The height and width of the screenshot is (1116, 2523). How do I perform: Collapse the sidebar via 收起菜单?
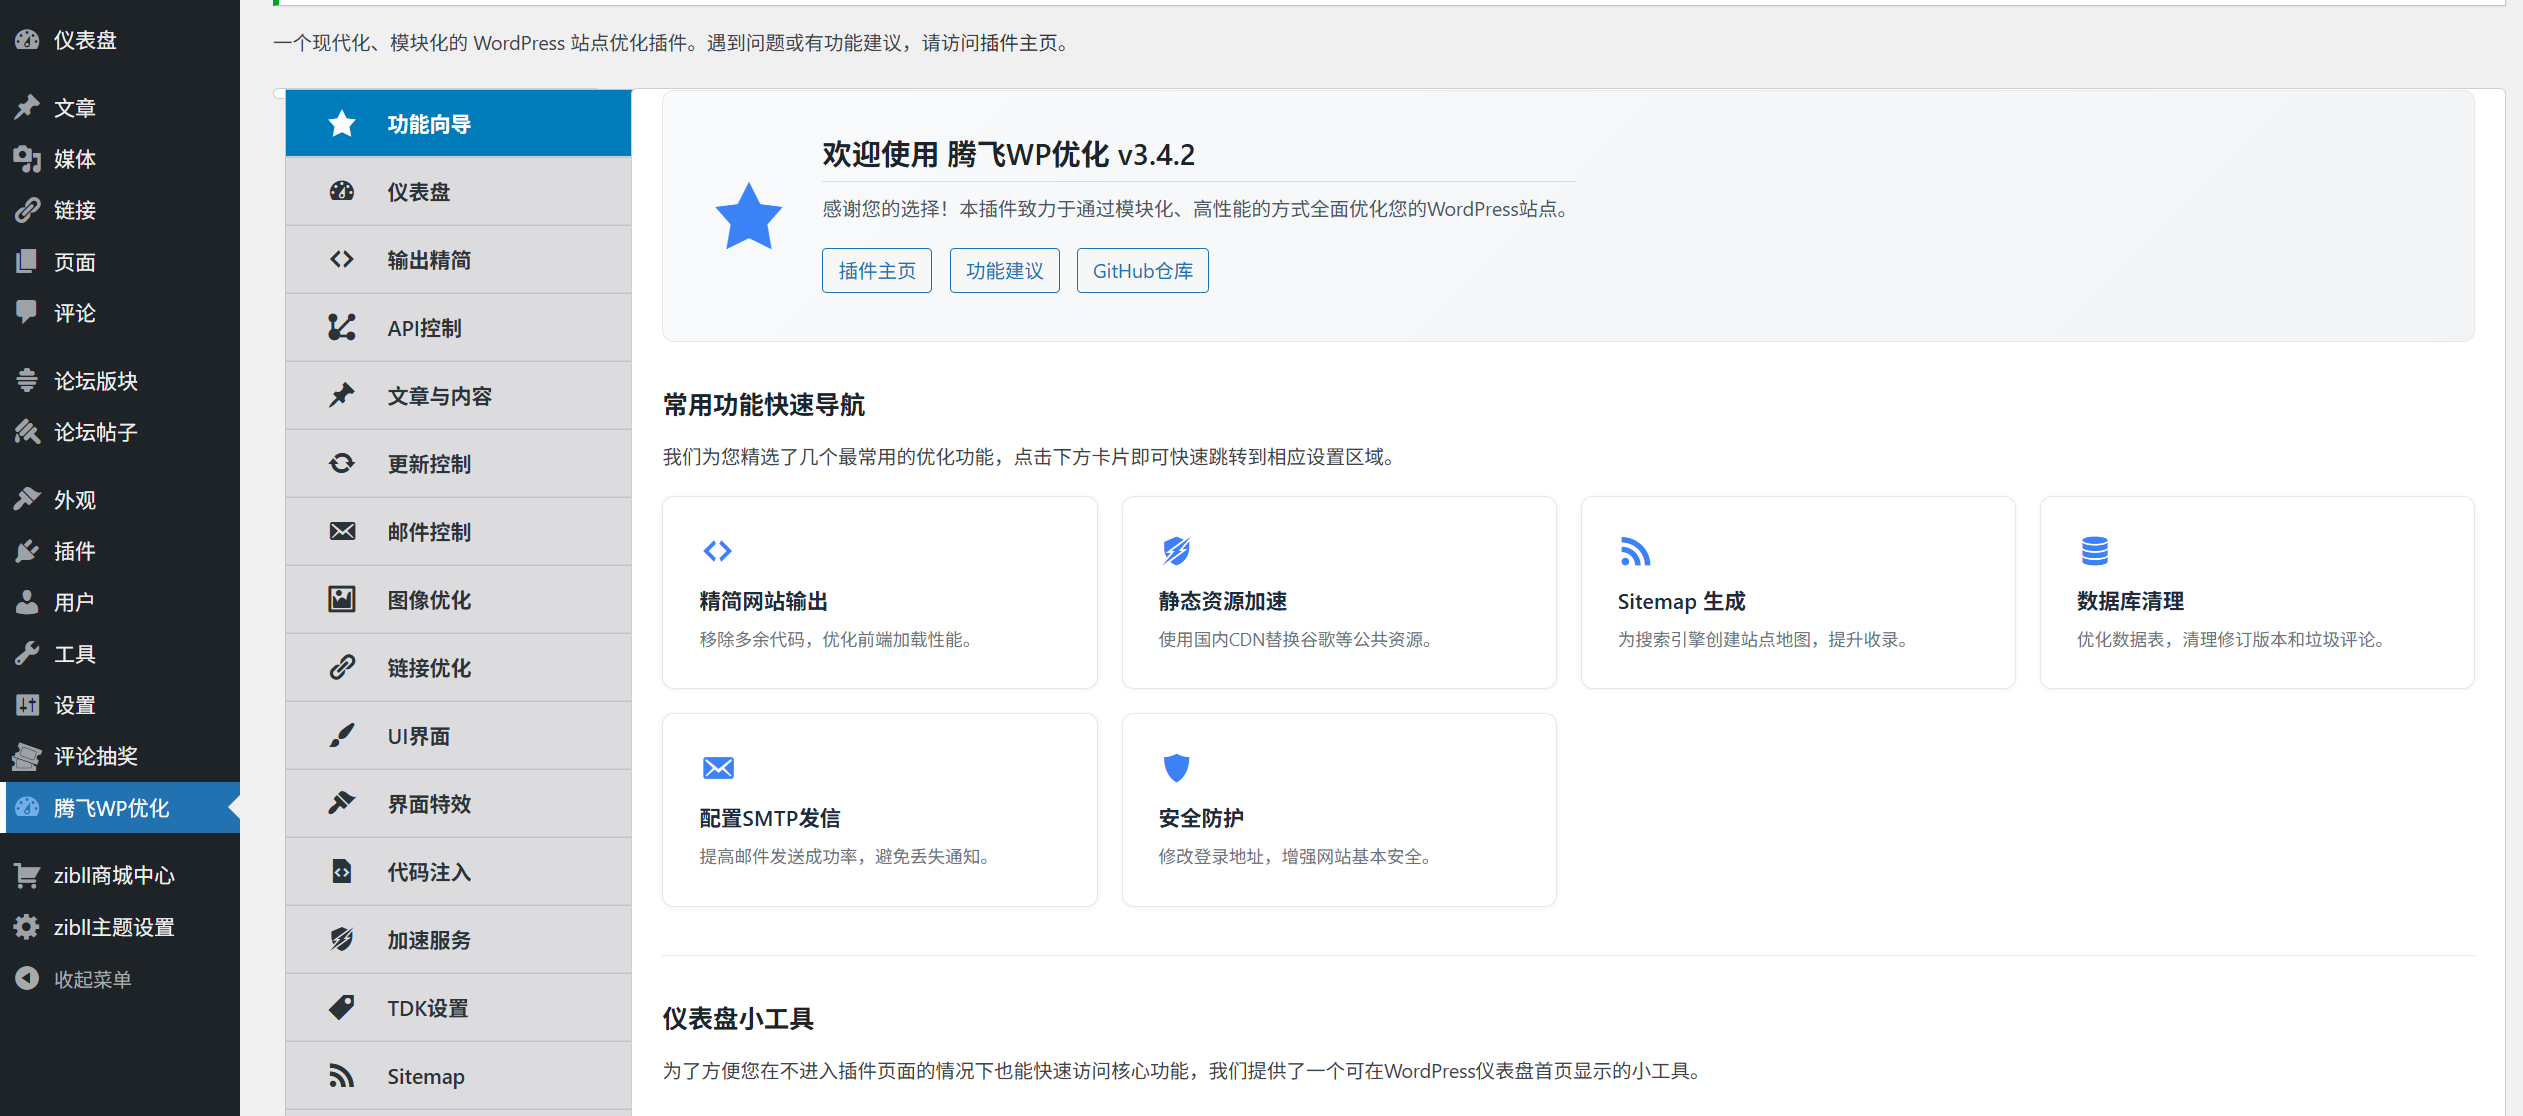point(91,979)
